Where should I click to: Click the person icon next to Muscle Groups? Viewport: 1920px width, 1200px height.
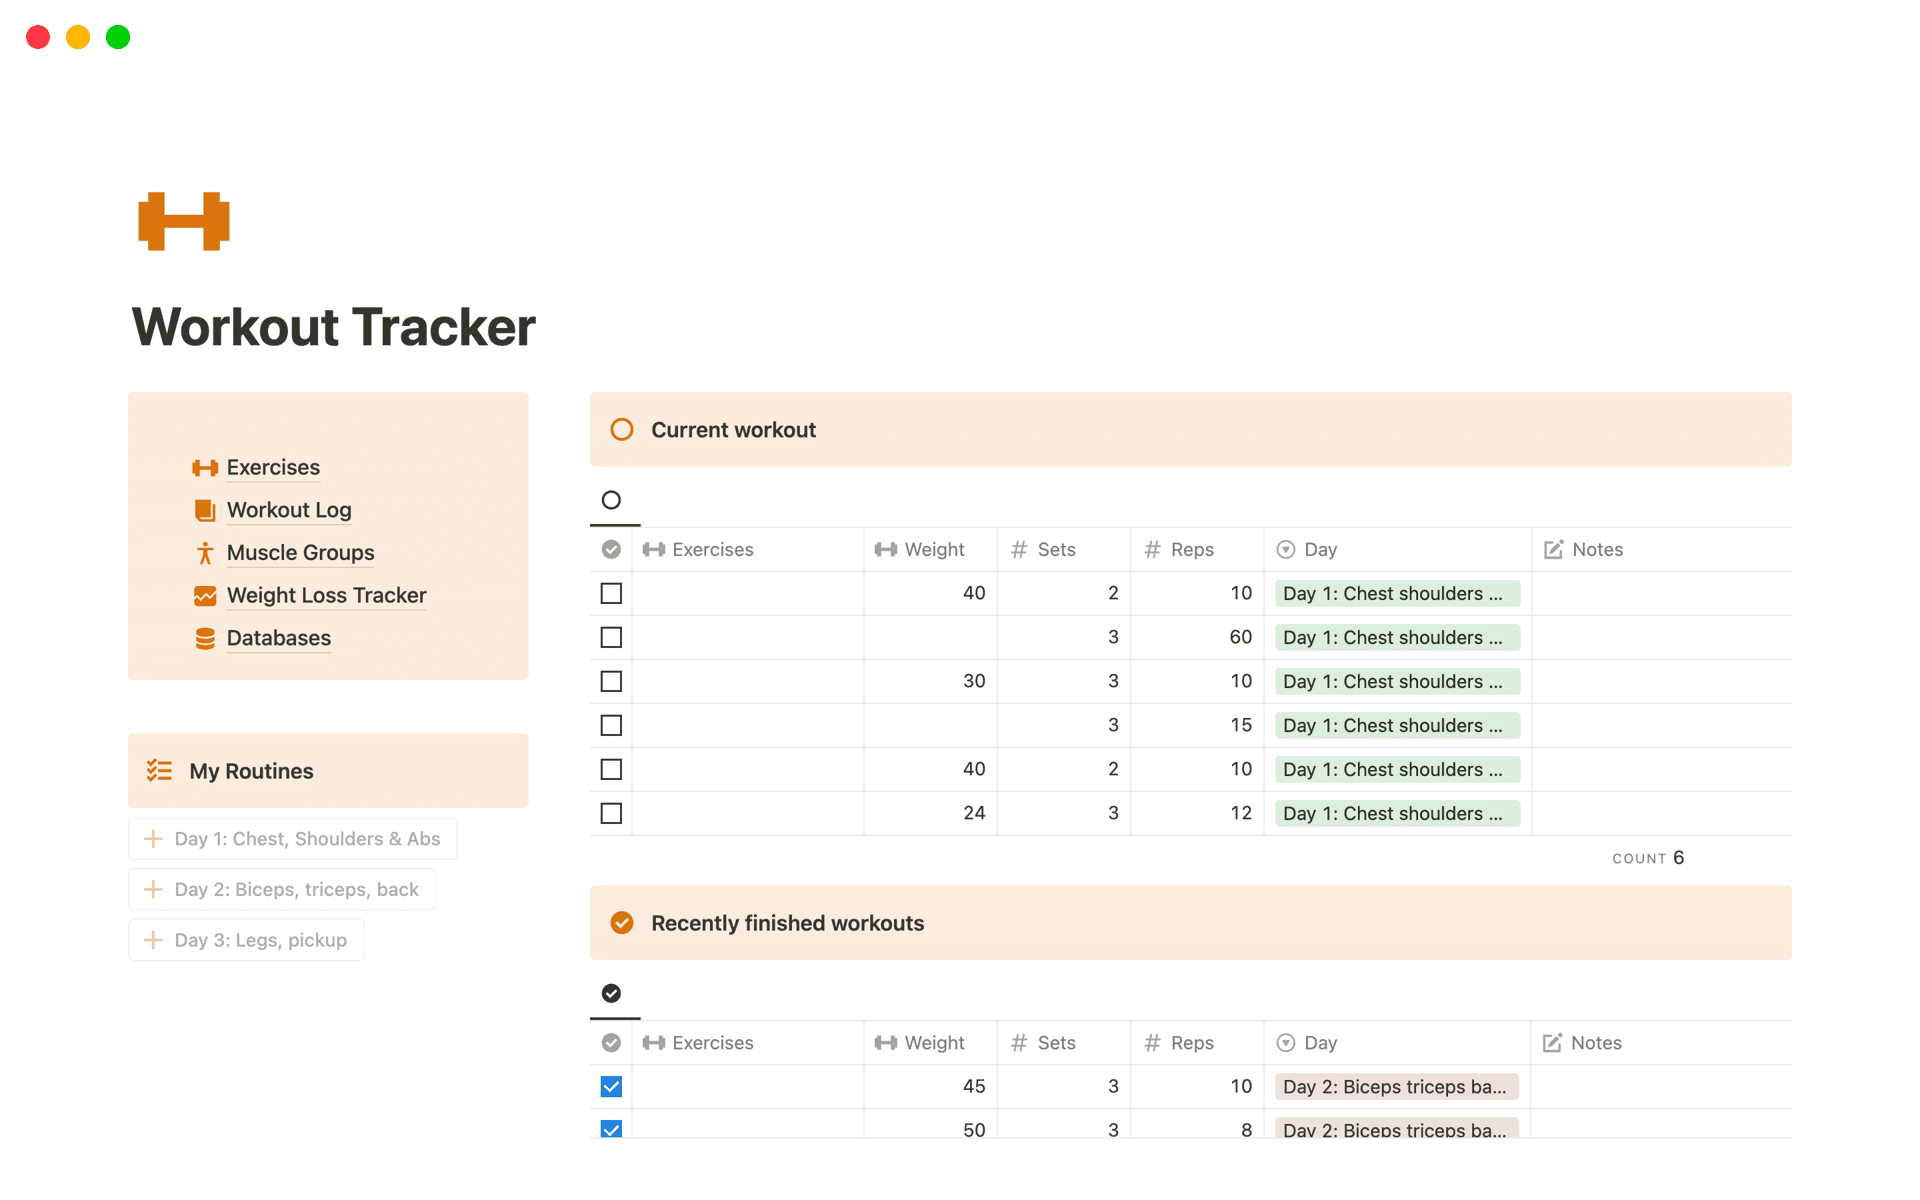[x=204, y=552]
